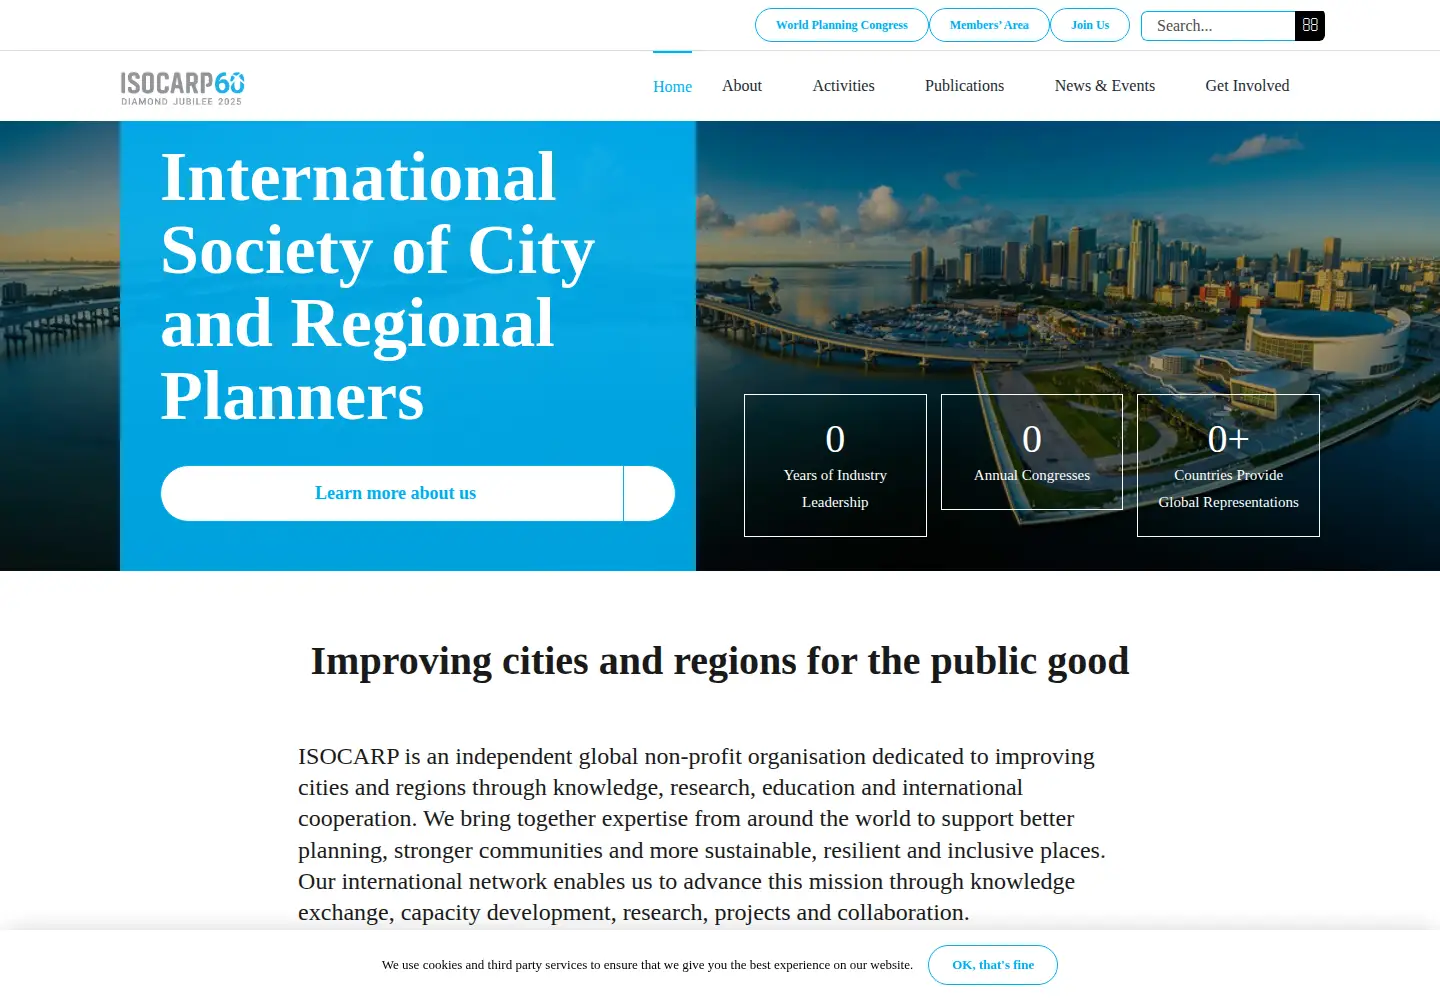Click heading Improving cities and regions
1440x1000 pixels.
720,661
